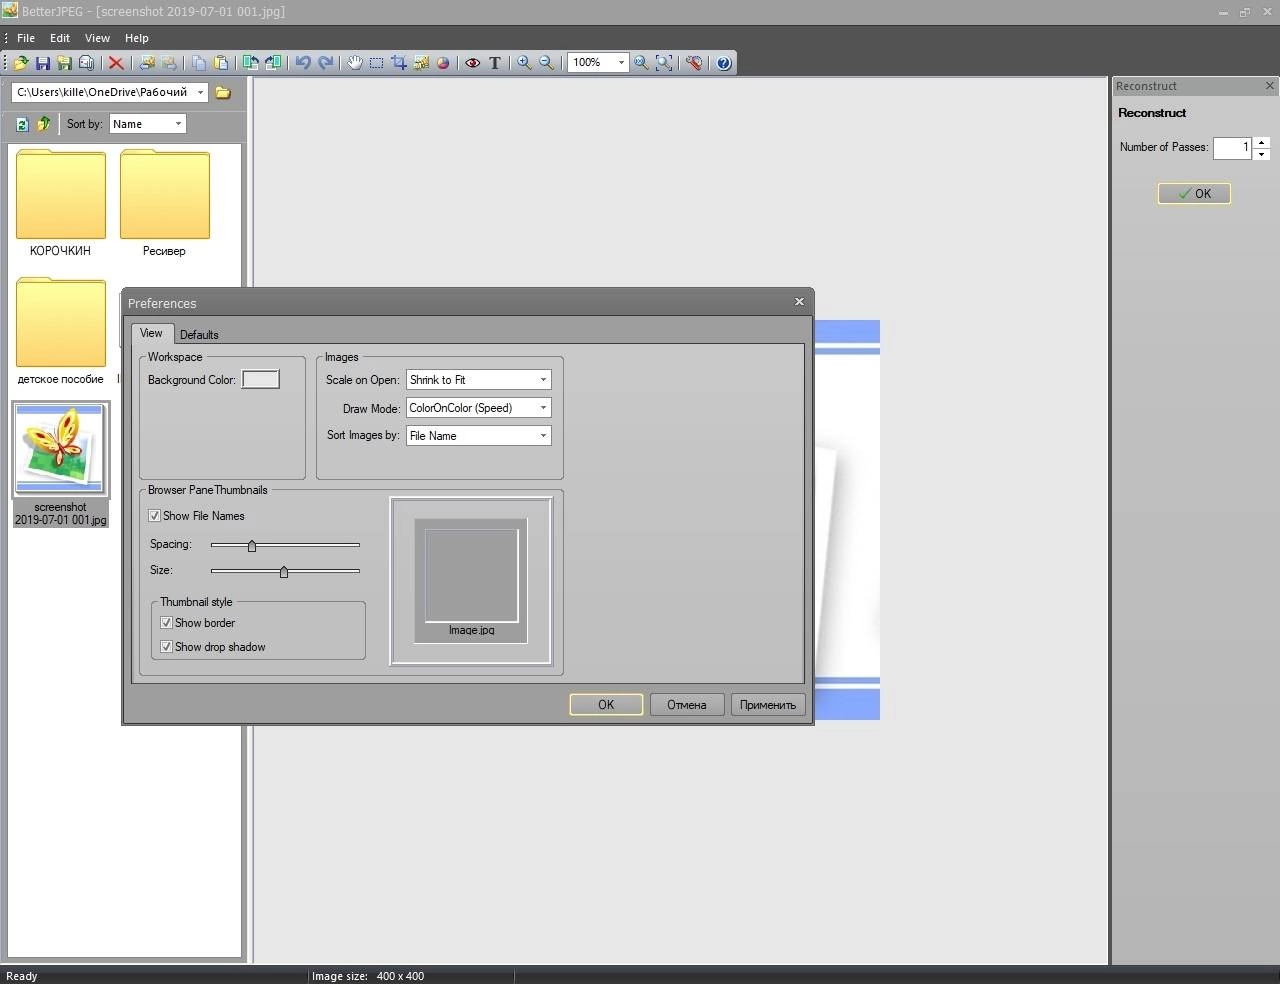The image size is (1280, 984).
Task: Toggle the Show border checkbox
Action: (166, 623)
